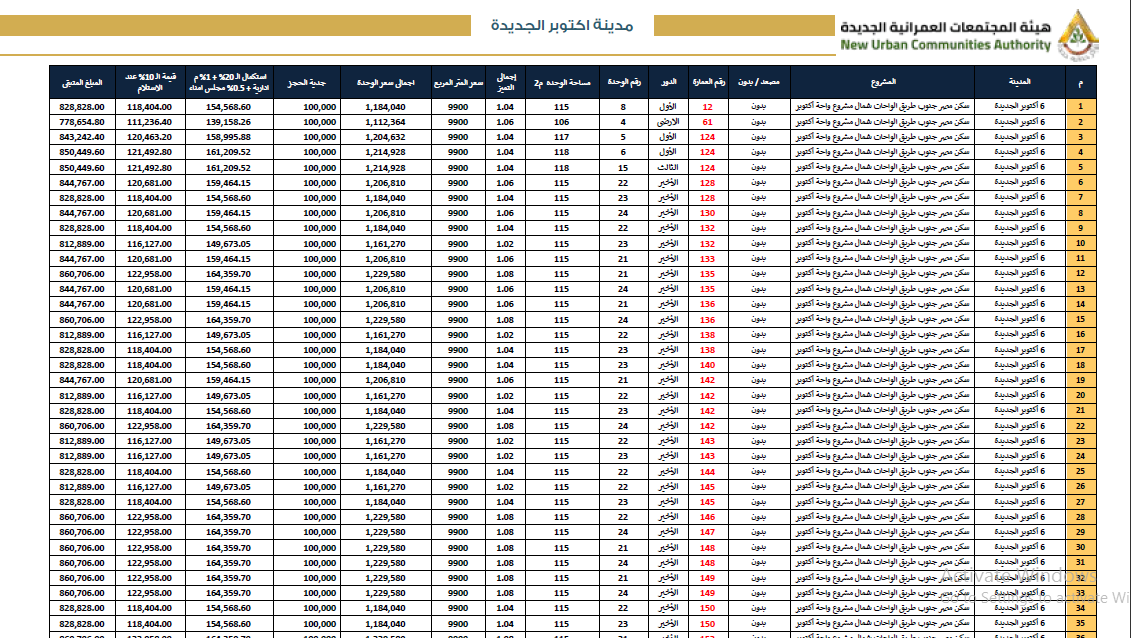Image resolution: width=1131 pixels, height=638 pixels.
Task: Select index cell 10 in the yellow column
Action: click(1081, 244)
